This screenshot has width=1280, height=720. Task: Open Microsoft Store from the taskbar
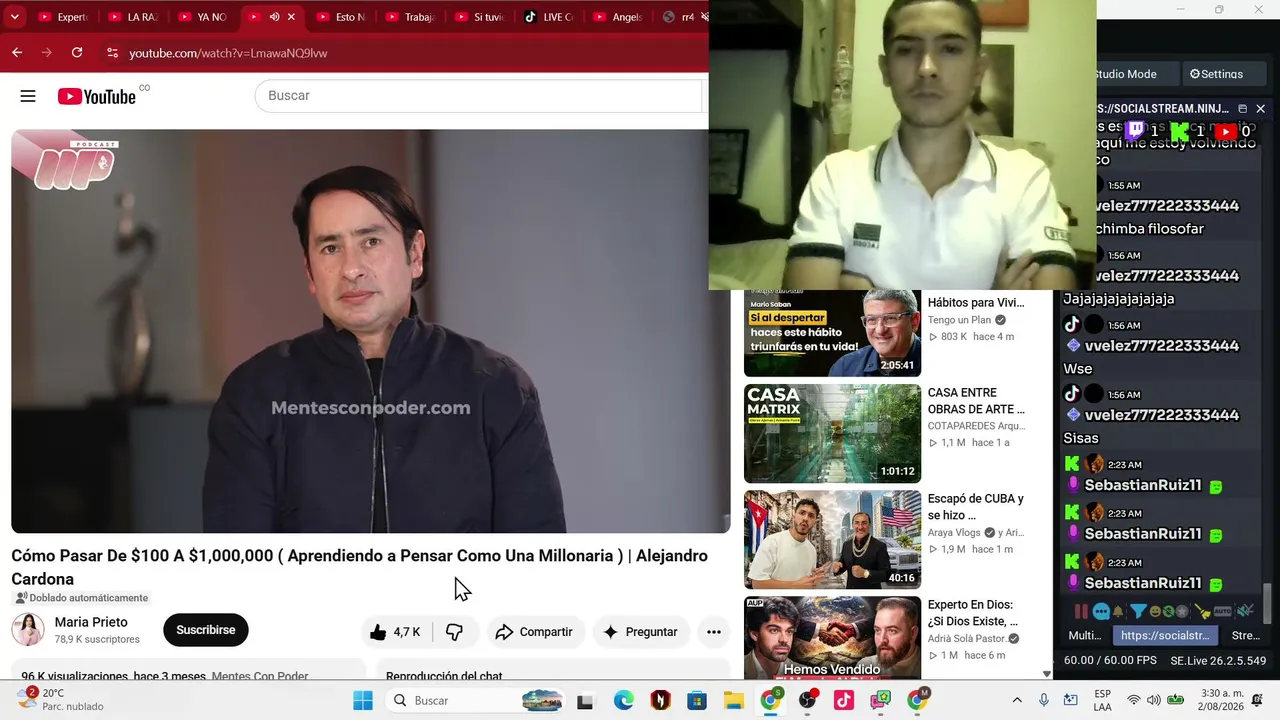point(697,700)
